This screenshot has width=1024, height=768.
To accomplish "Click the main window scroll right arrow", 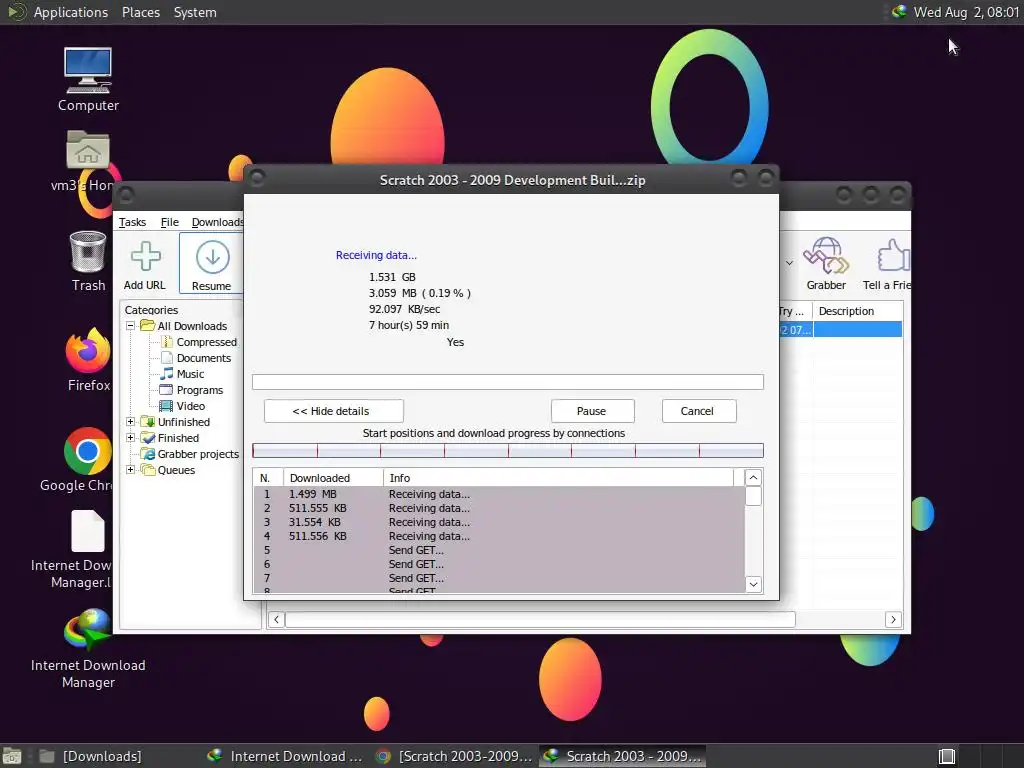I will point(893,619).
